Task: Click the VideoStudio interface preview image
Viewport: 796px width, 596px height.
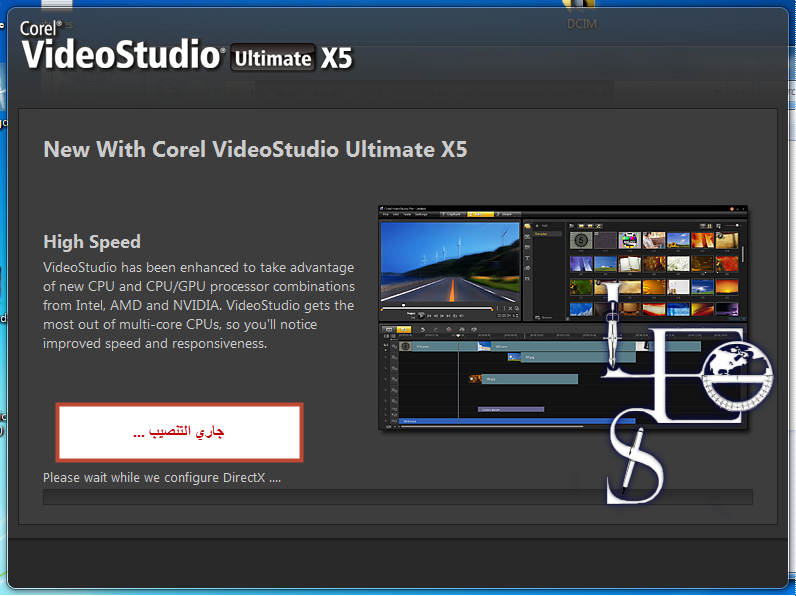Action: [563, 317]
